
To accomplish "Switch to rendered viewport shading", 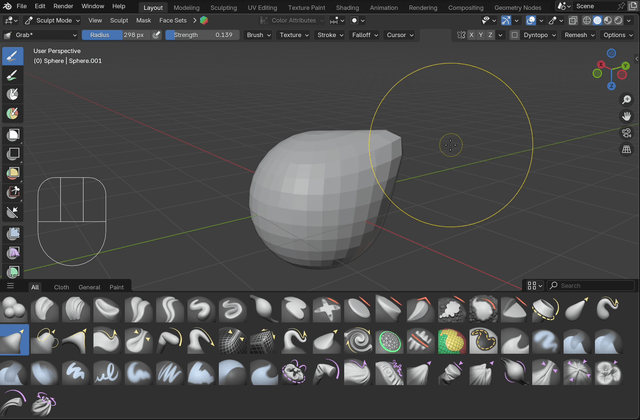I will coord(619,20).
